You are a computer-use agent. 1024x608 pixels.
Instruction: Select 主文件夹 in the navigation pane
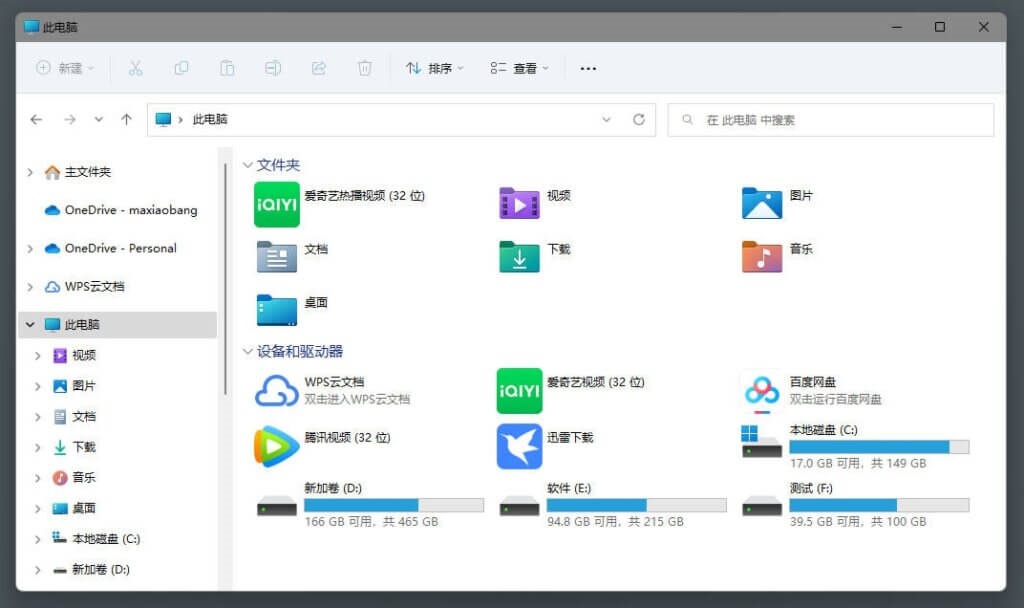(x=88, y=172)
